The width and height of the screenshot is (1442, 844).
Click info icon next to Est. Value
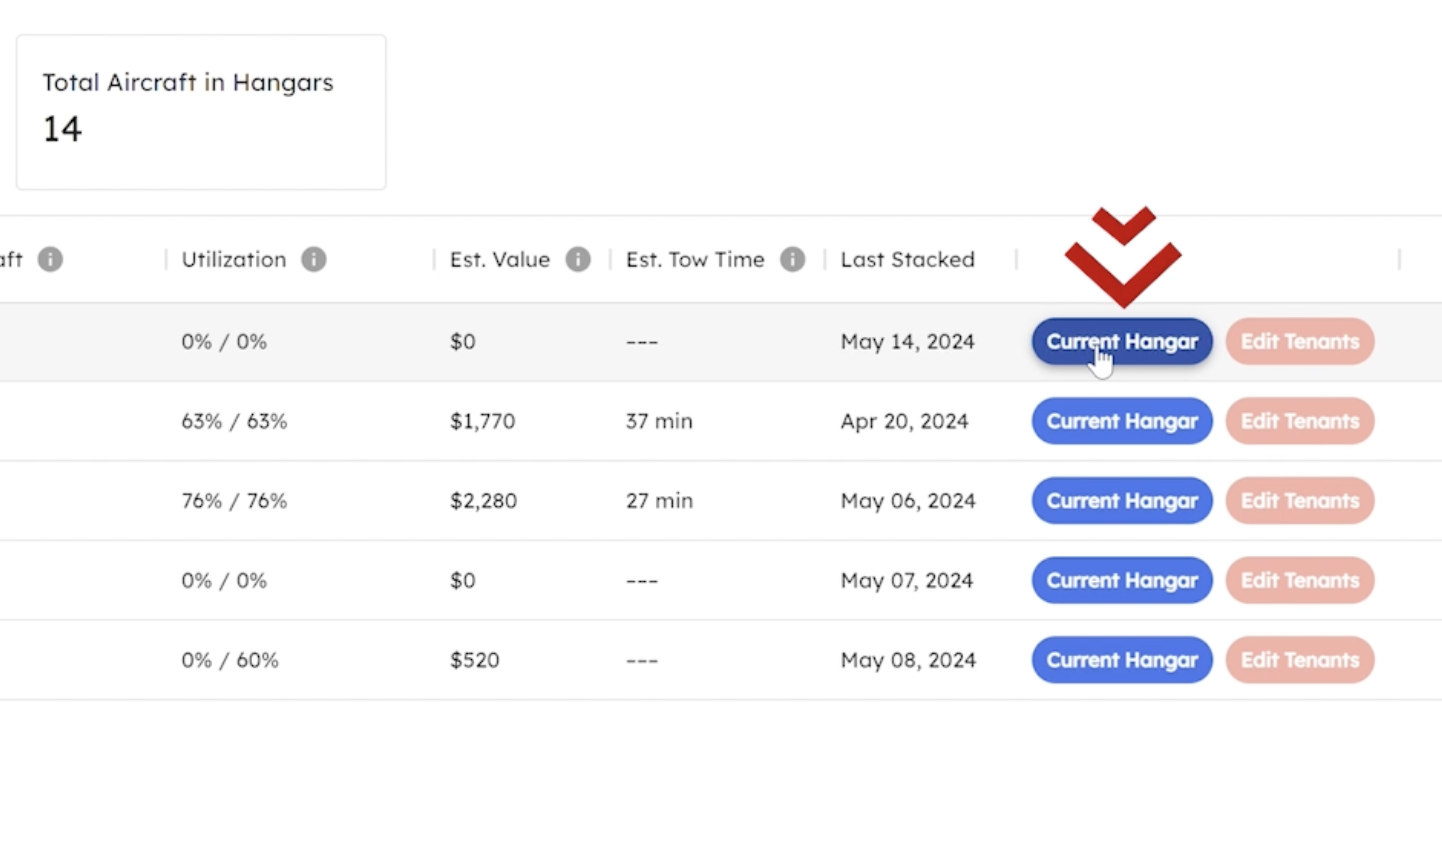coord(578,260)
